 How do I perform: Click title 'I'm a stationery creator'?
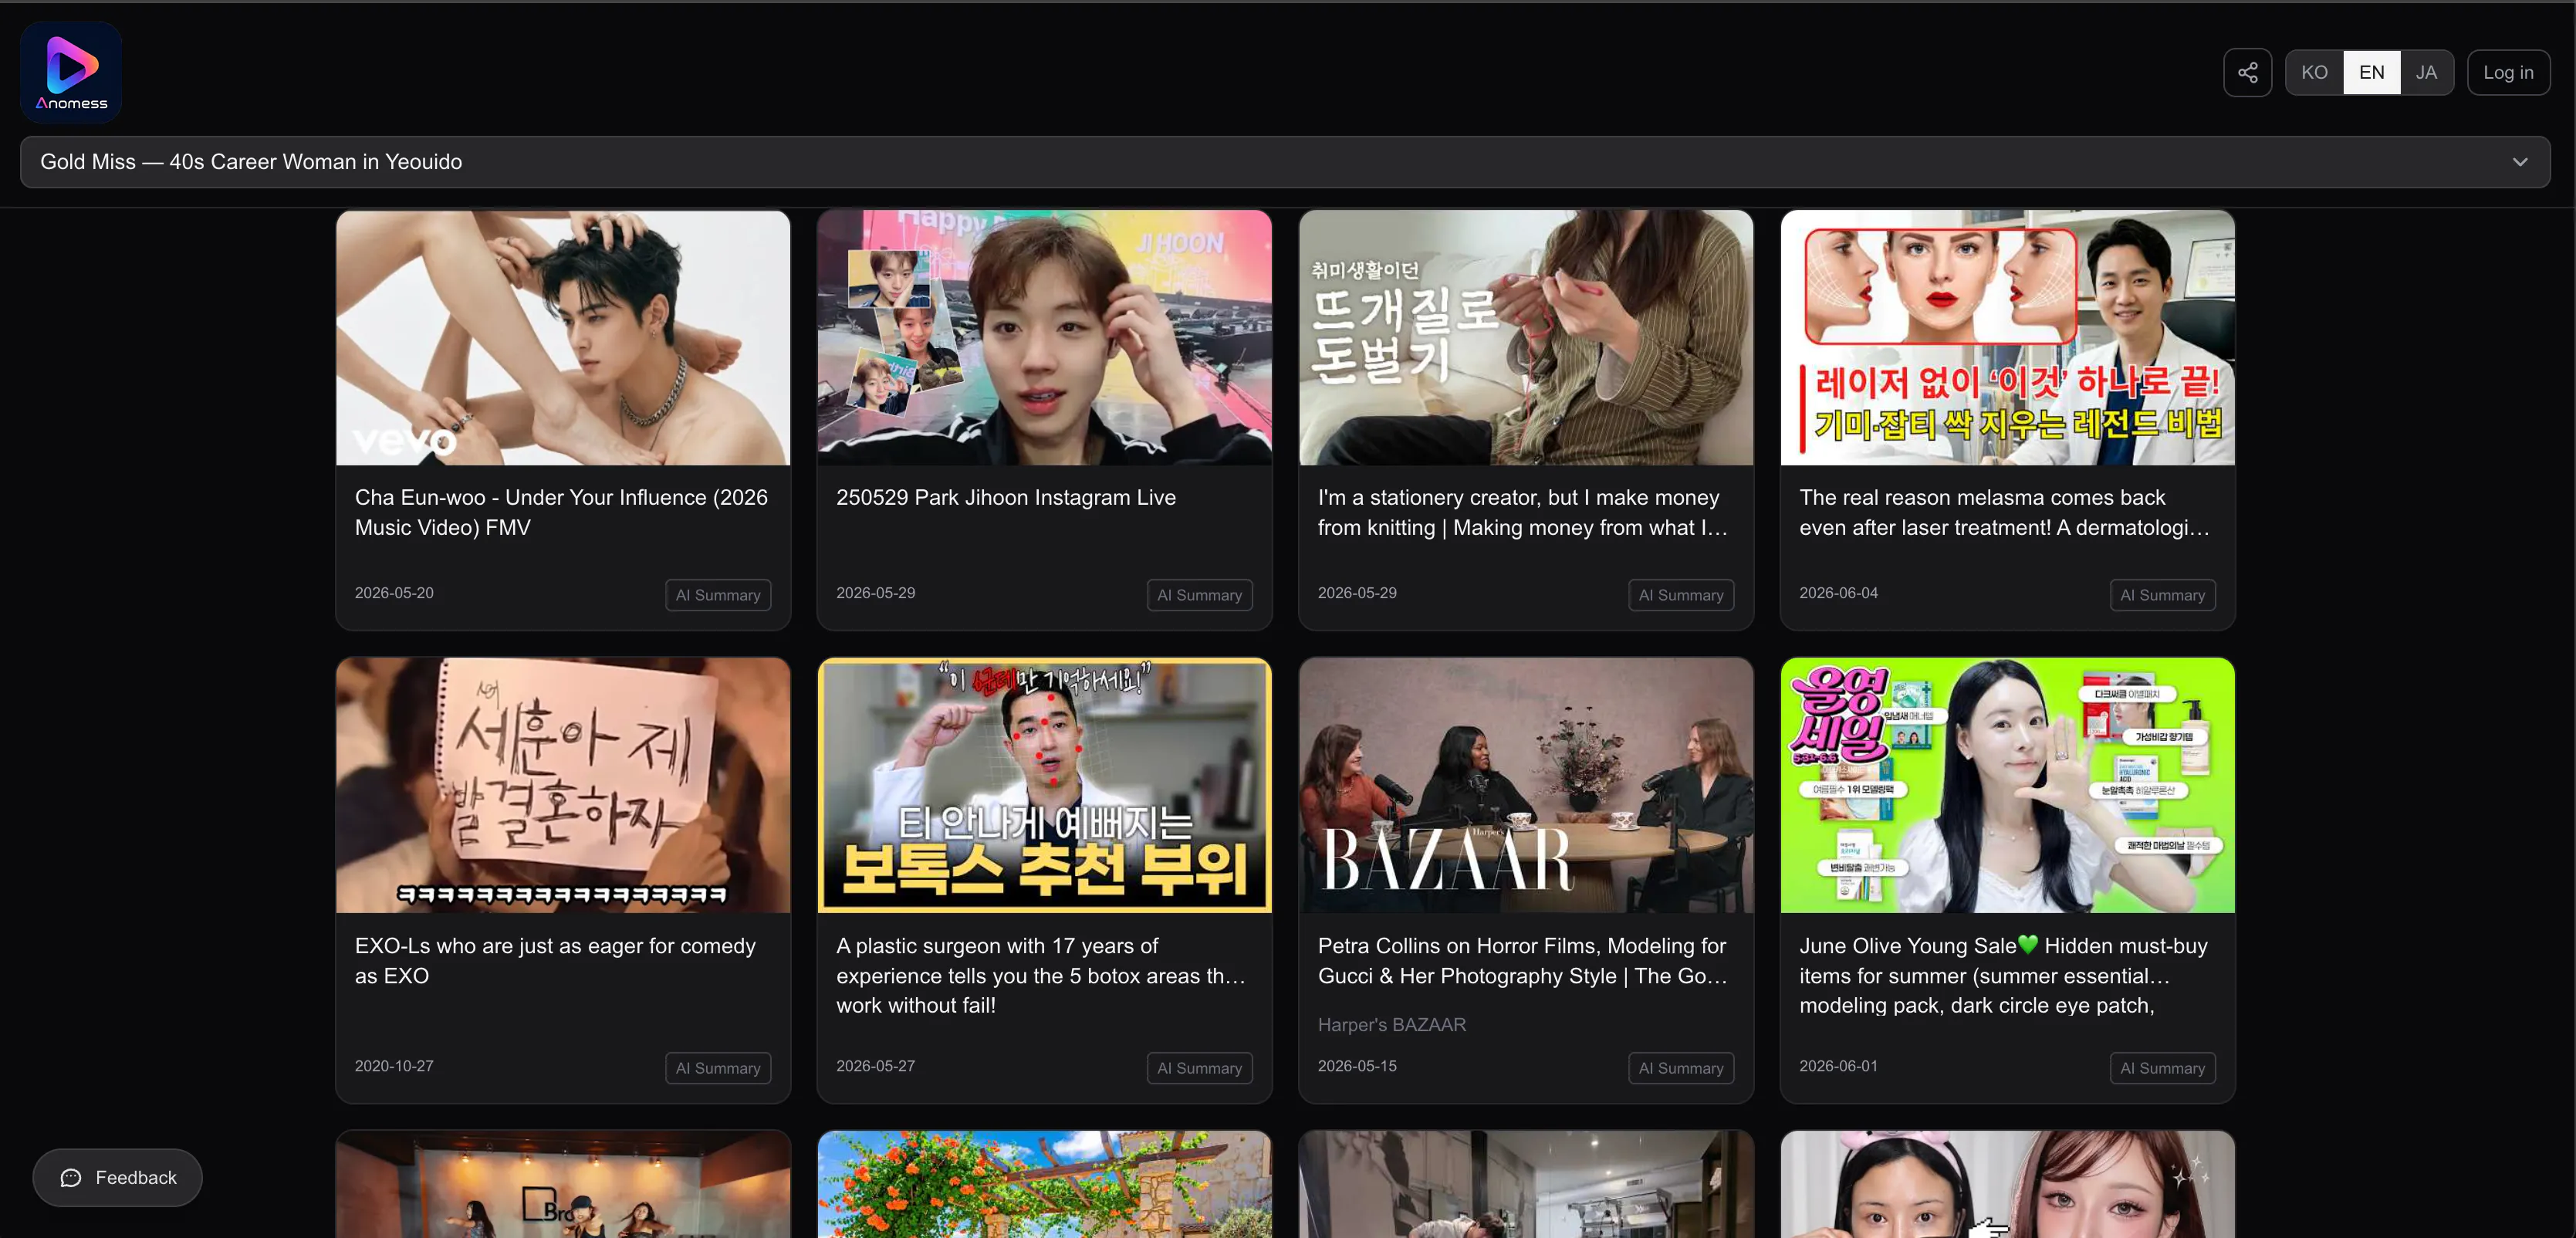[1522, 512]
